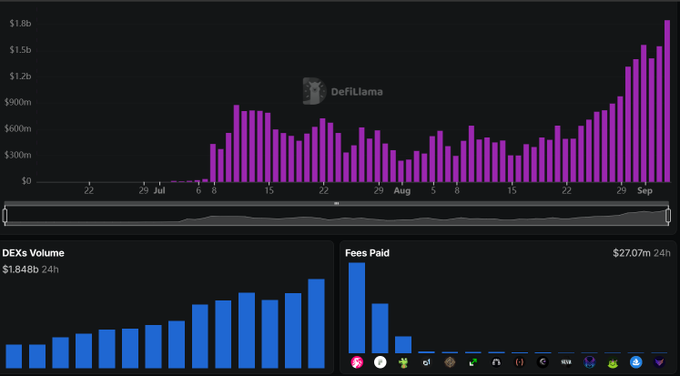Click the black icon with purple C
This screenshot has width=680, height=376.
pos(543,362)
